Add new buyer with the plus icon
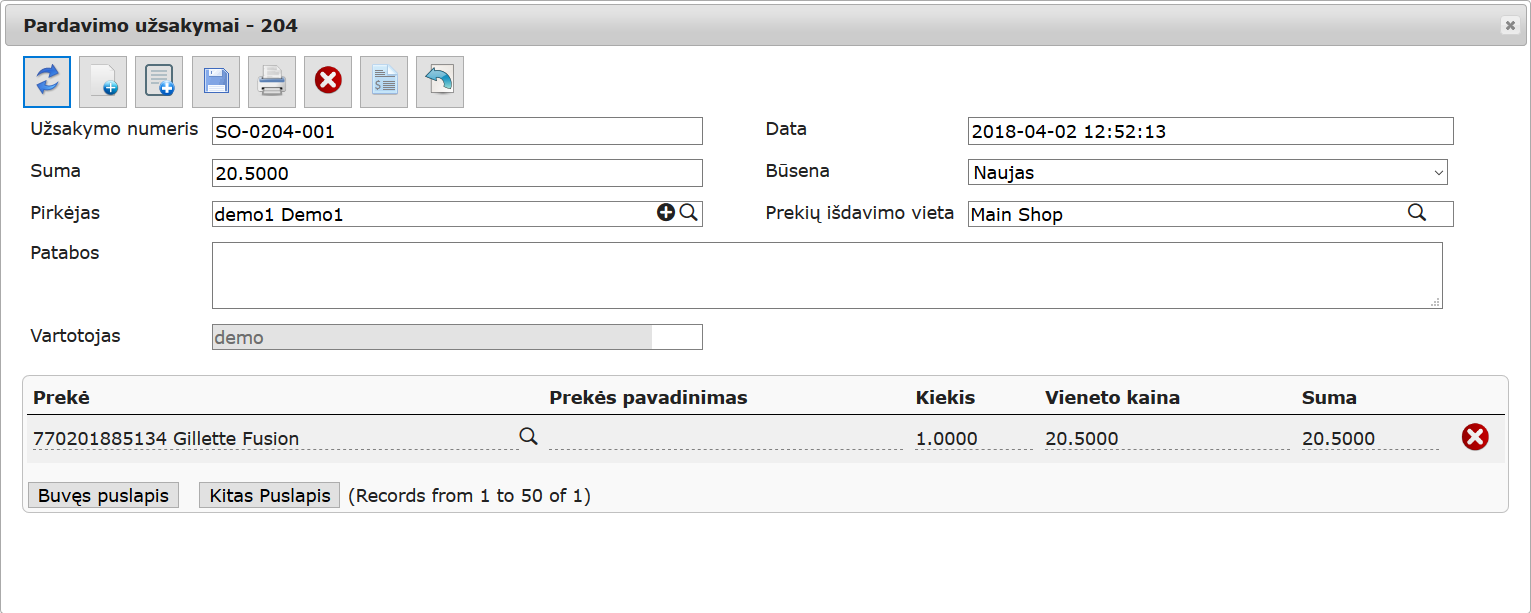 tap(666, 212)
